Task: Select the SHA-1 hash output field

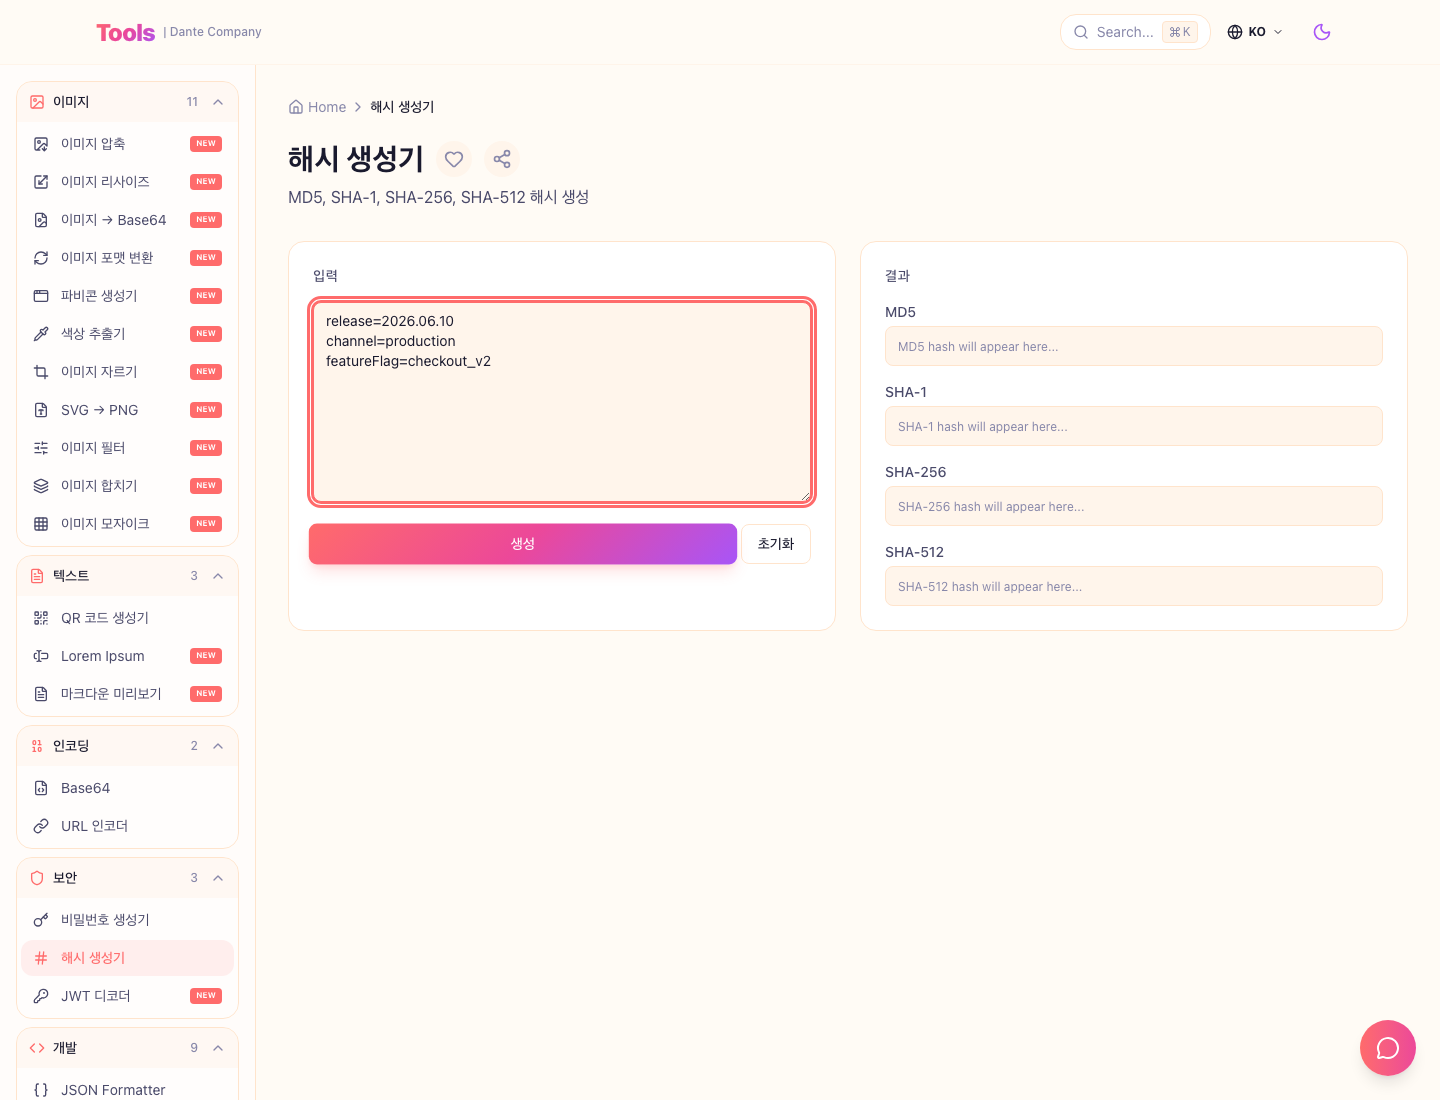Action: (x=1134, y=426)
